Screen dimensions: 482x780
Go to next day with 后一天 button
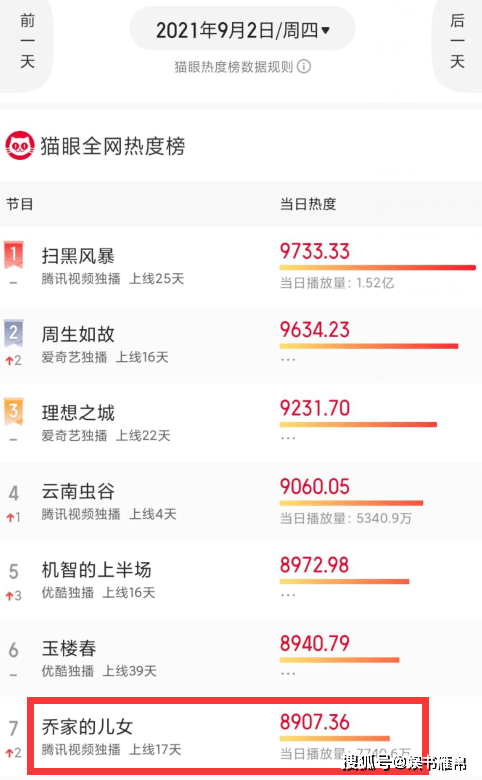(x=457, y=42)
